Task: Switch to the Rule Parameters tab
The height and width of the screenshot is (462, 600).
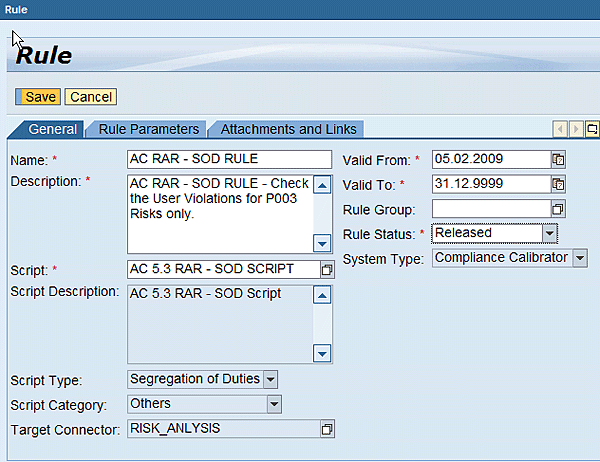Action: [x=149, y=129]
